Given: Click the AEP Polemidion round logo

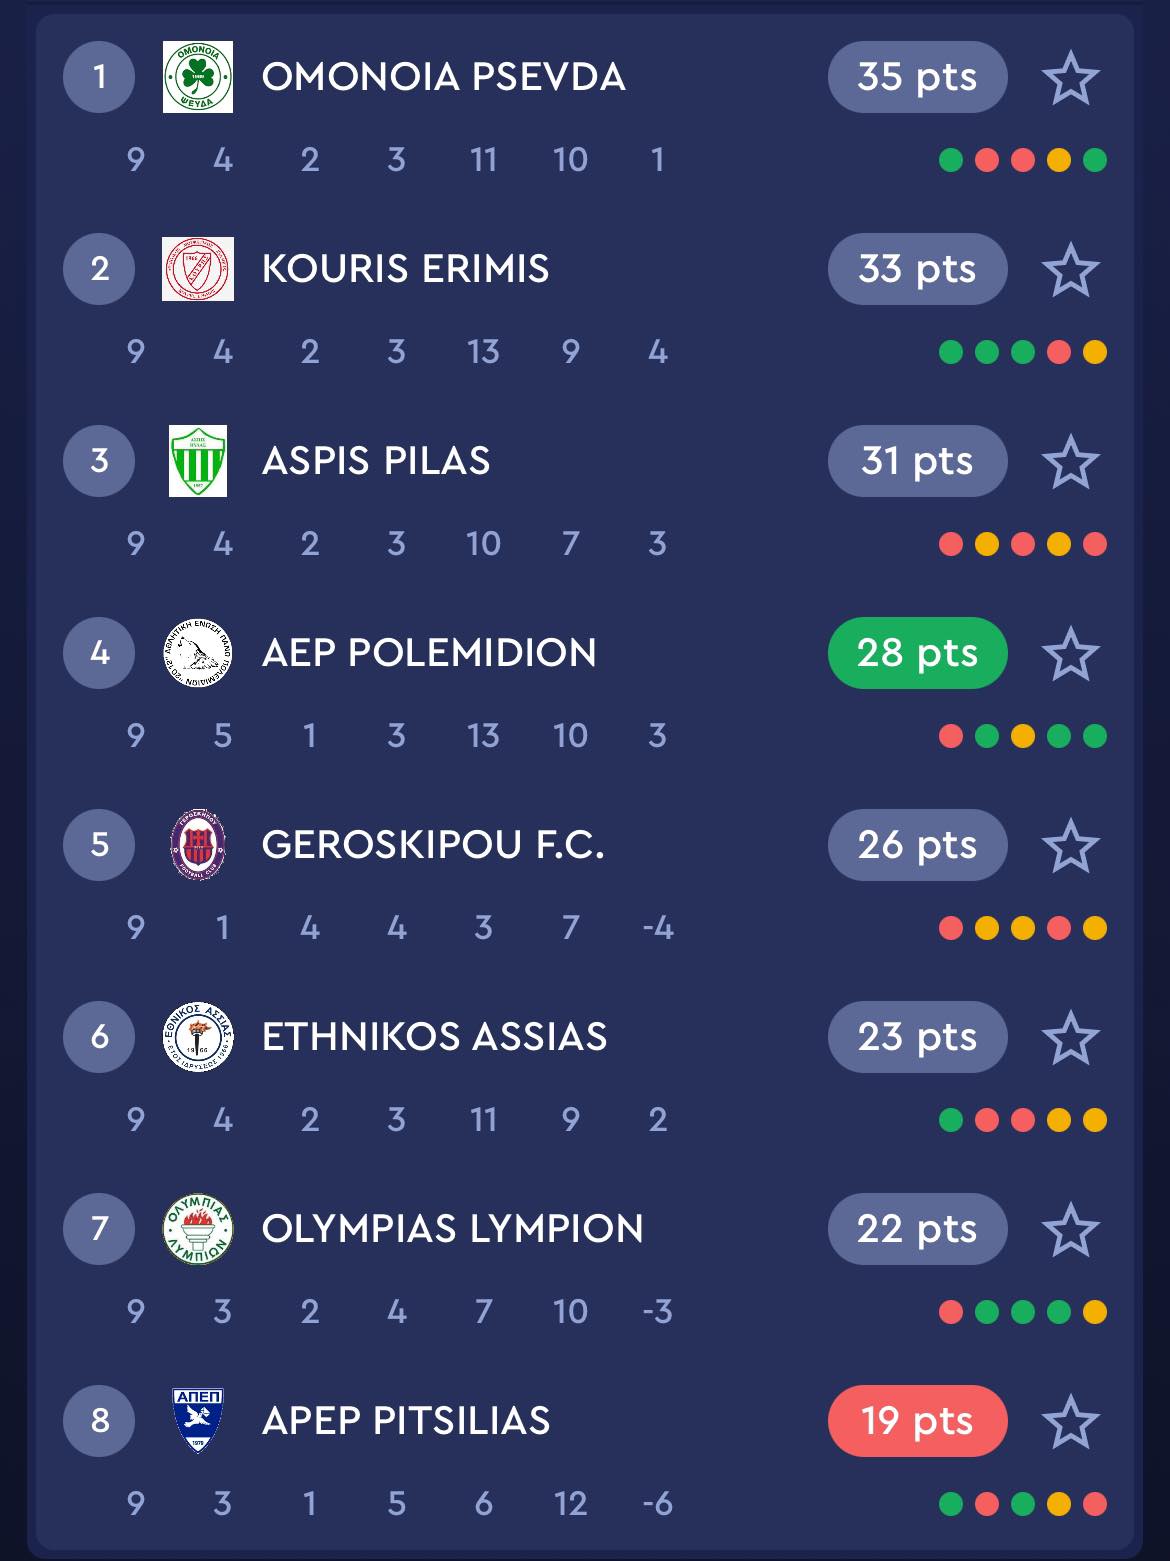Looking at the screenshot, I should [198, 653].
